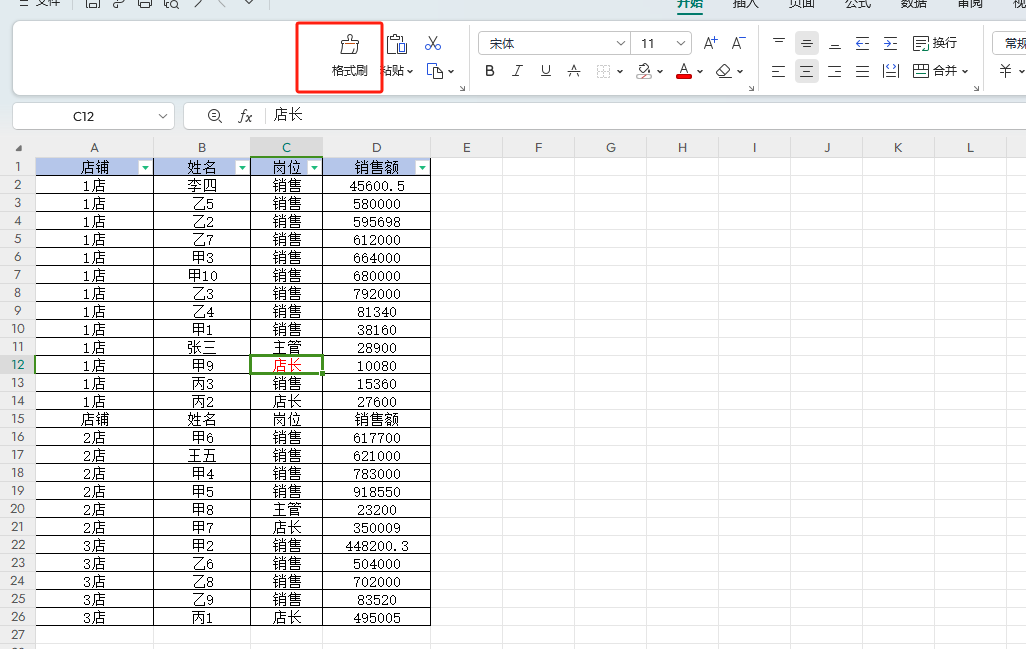The image size is (1026, 649).
Task: Open the copy options dropdown arrow
Action: click(451, 71)
